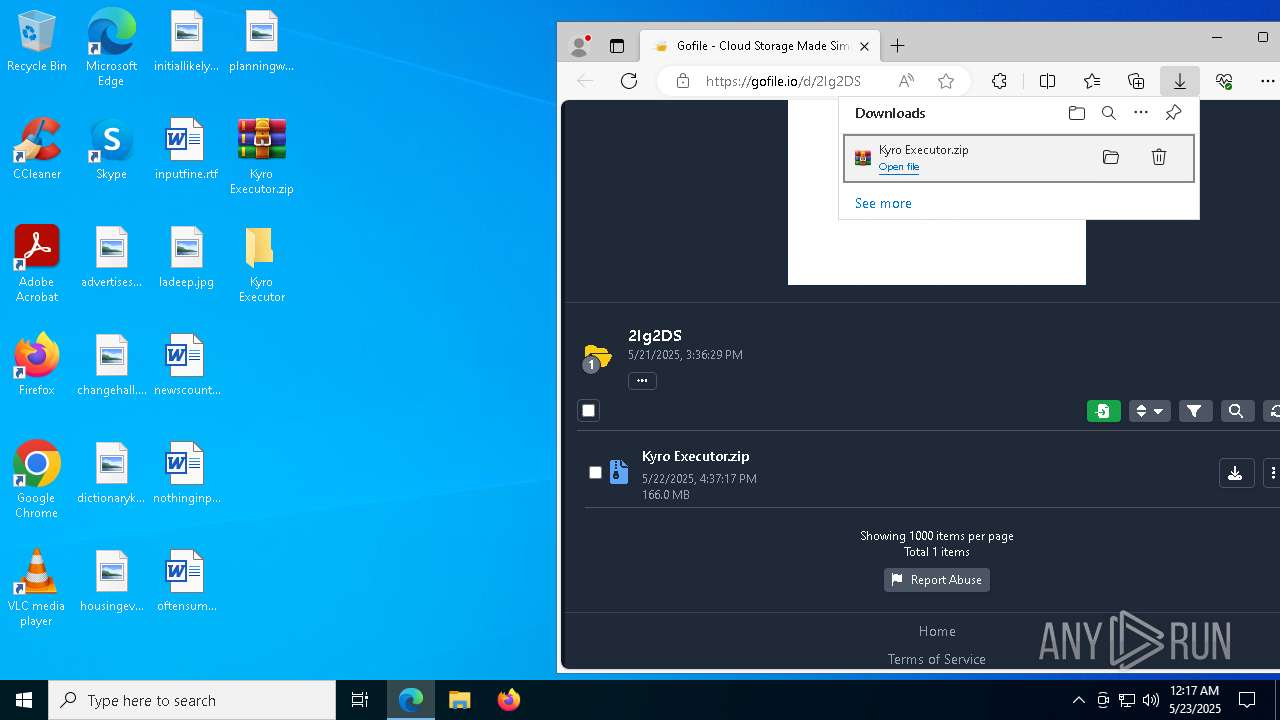Click See more in Downloads panel
The width and height of the screenshot is (1280, 720).
[883, 203]
